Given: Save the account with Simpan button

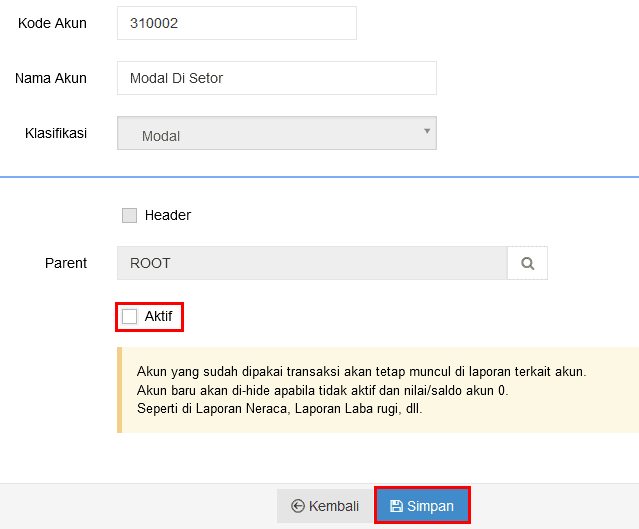Looking at the screenshot, I should point(422,506).
